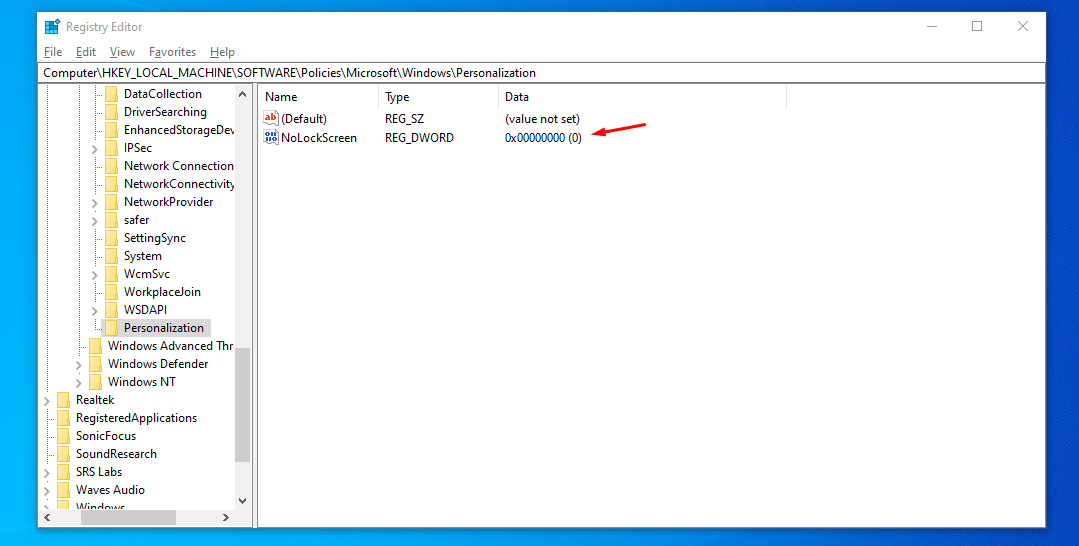
Task: Expand the WSDAPI key
Action: pos(94,311)
